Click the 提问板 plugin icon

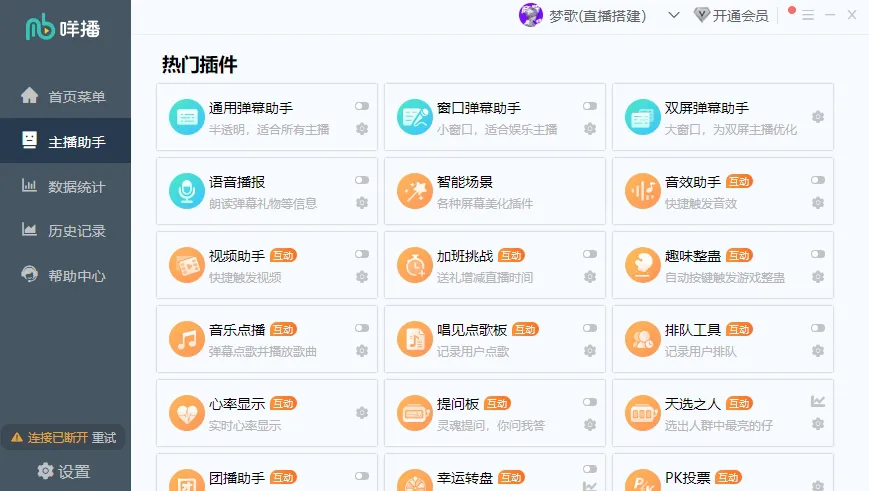click(415, 413)
